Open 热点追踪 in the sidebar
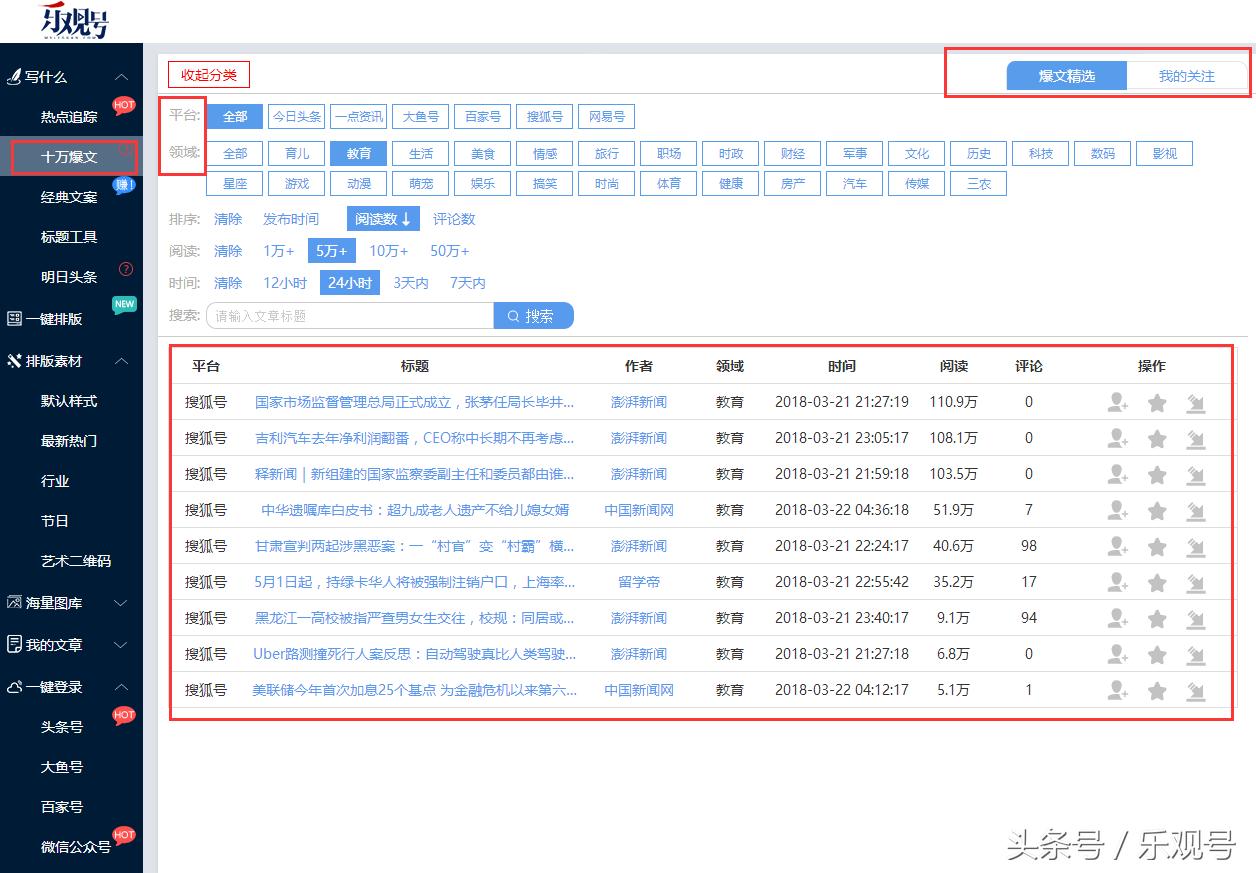The image size is (1256, 873). click(69, 117)
